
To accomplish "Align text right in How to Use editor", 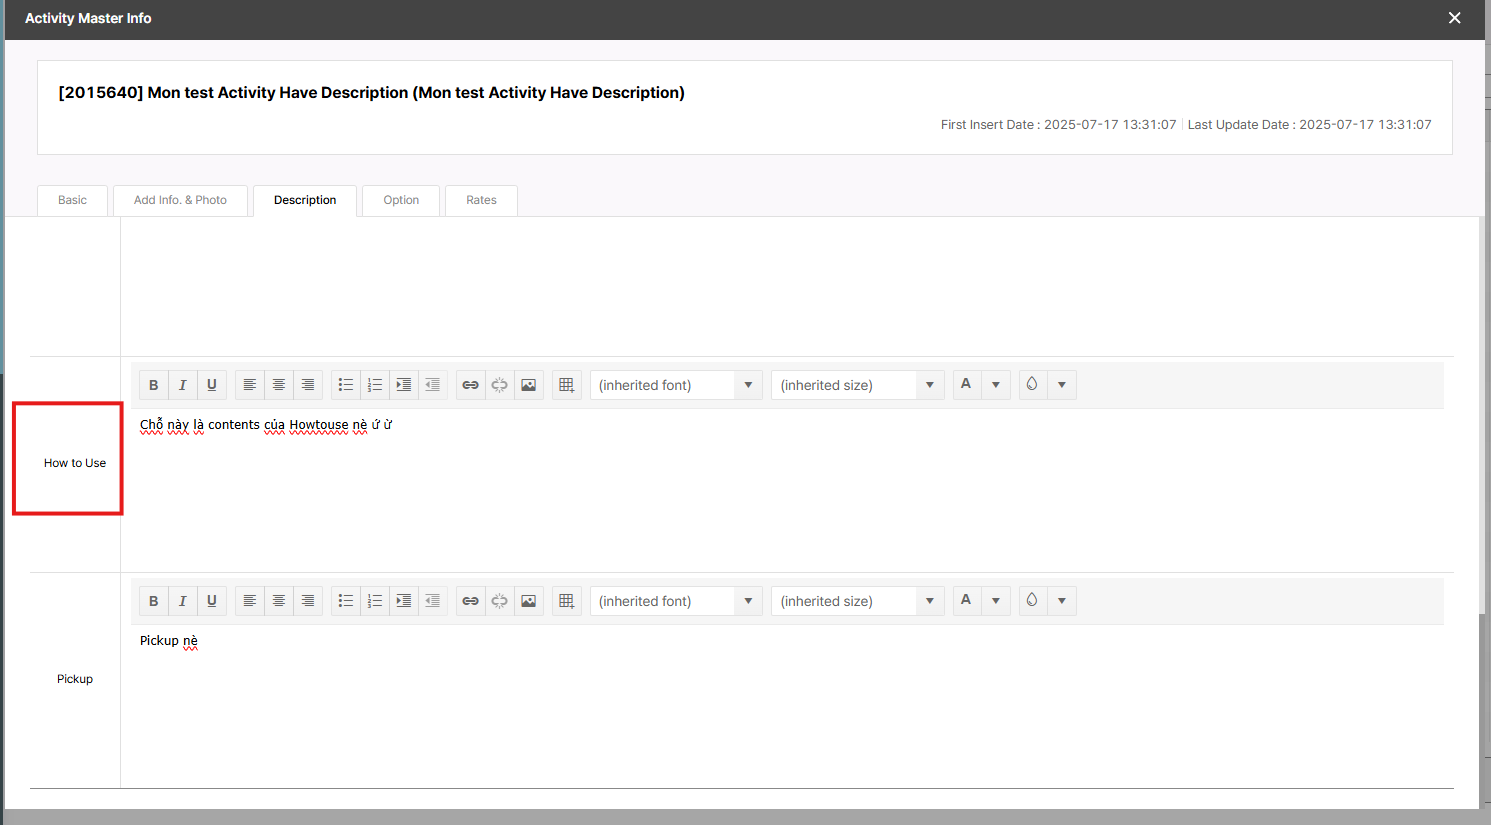I will [308, 385].
